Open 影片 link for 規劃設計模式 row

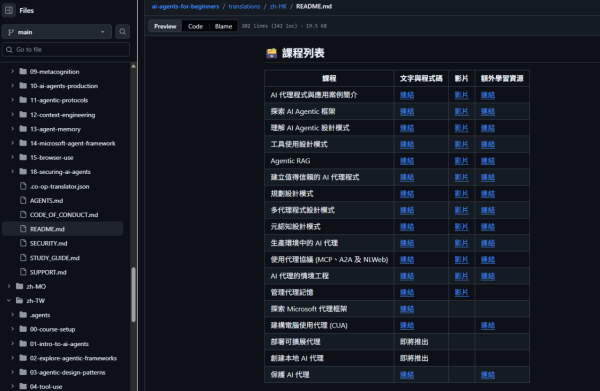(x=461, y=194)
